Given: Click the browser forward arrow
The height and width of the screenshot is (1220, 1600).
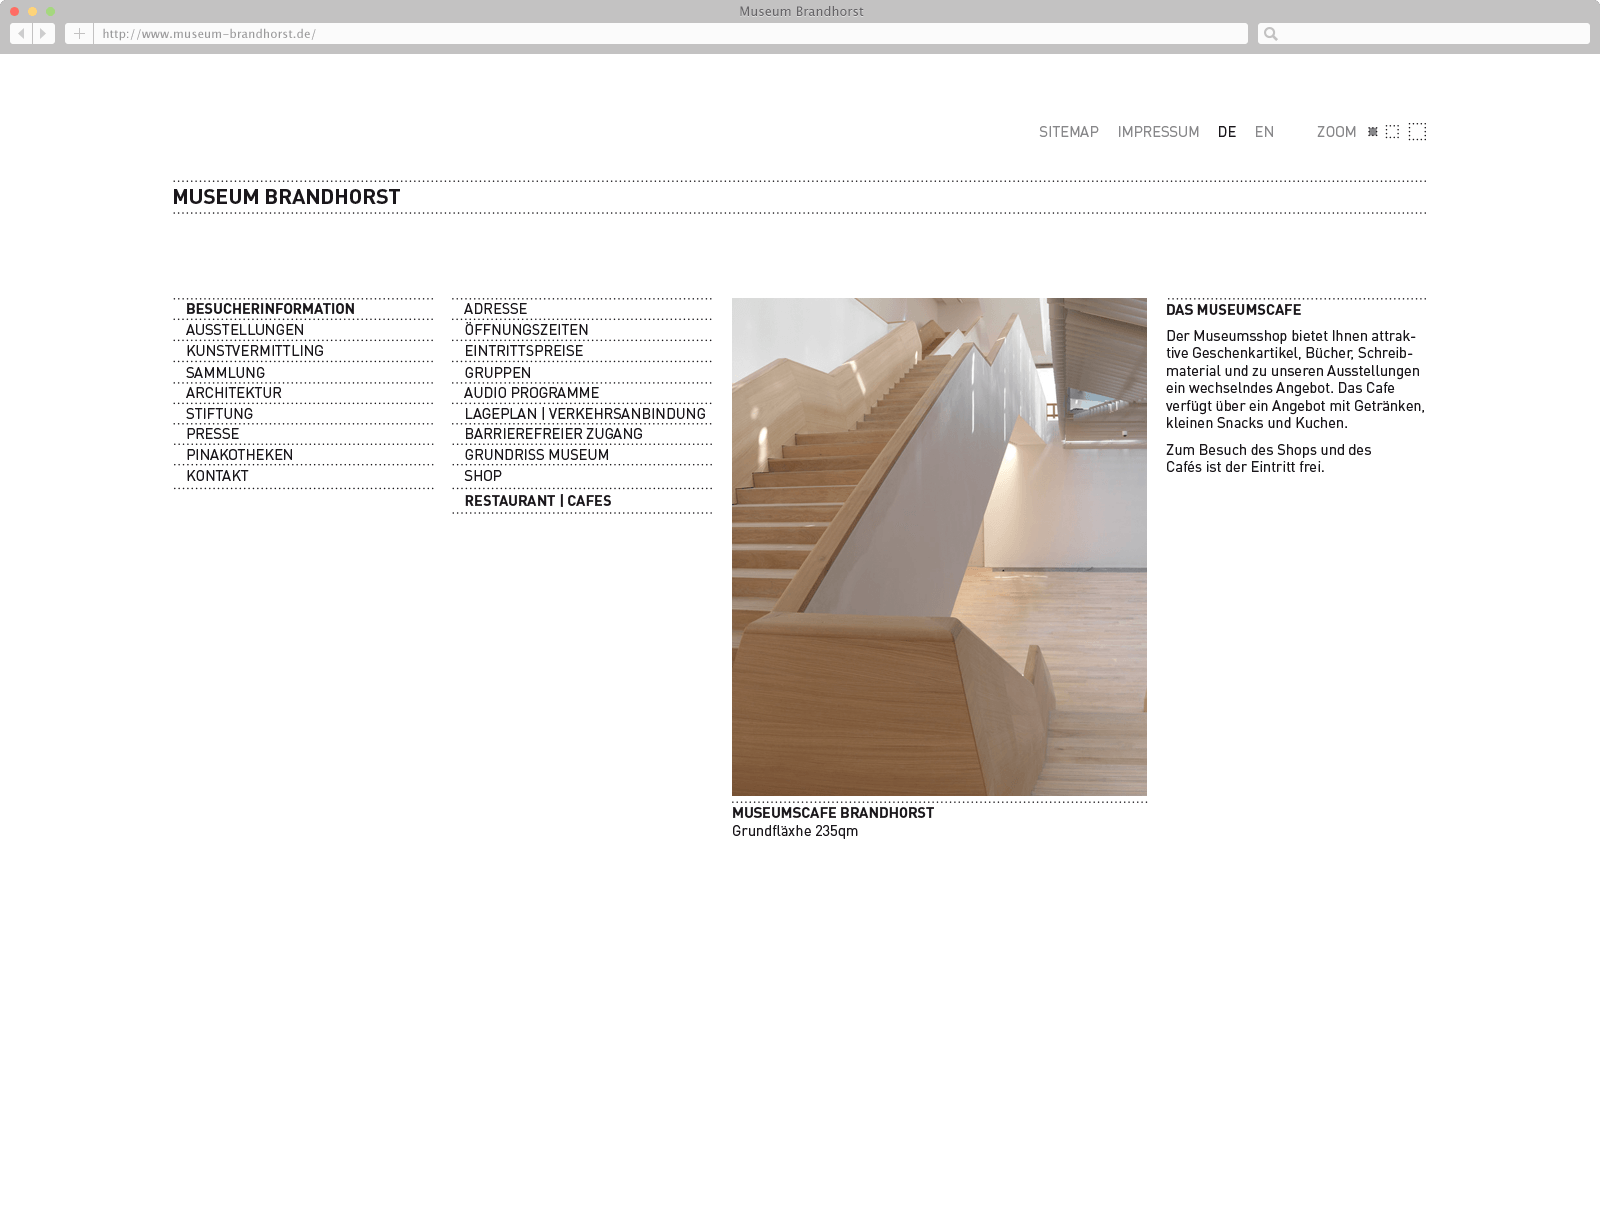Looking at the screenshot, I should 43,34.
